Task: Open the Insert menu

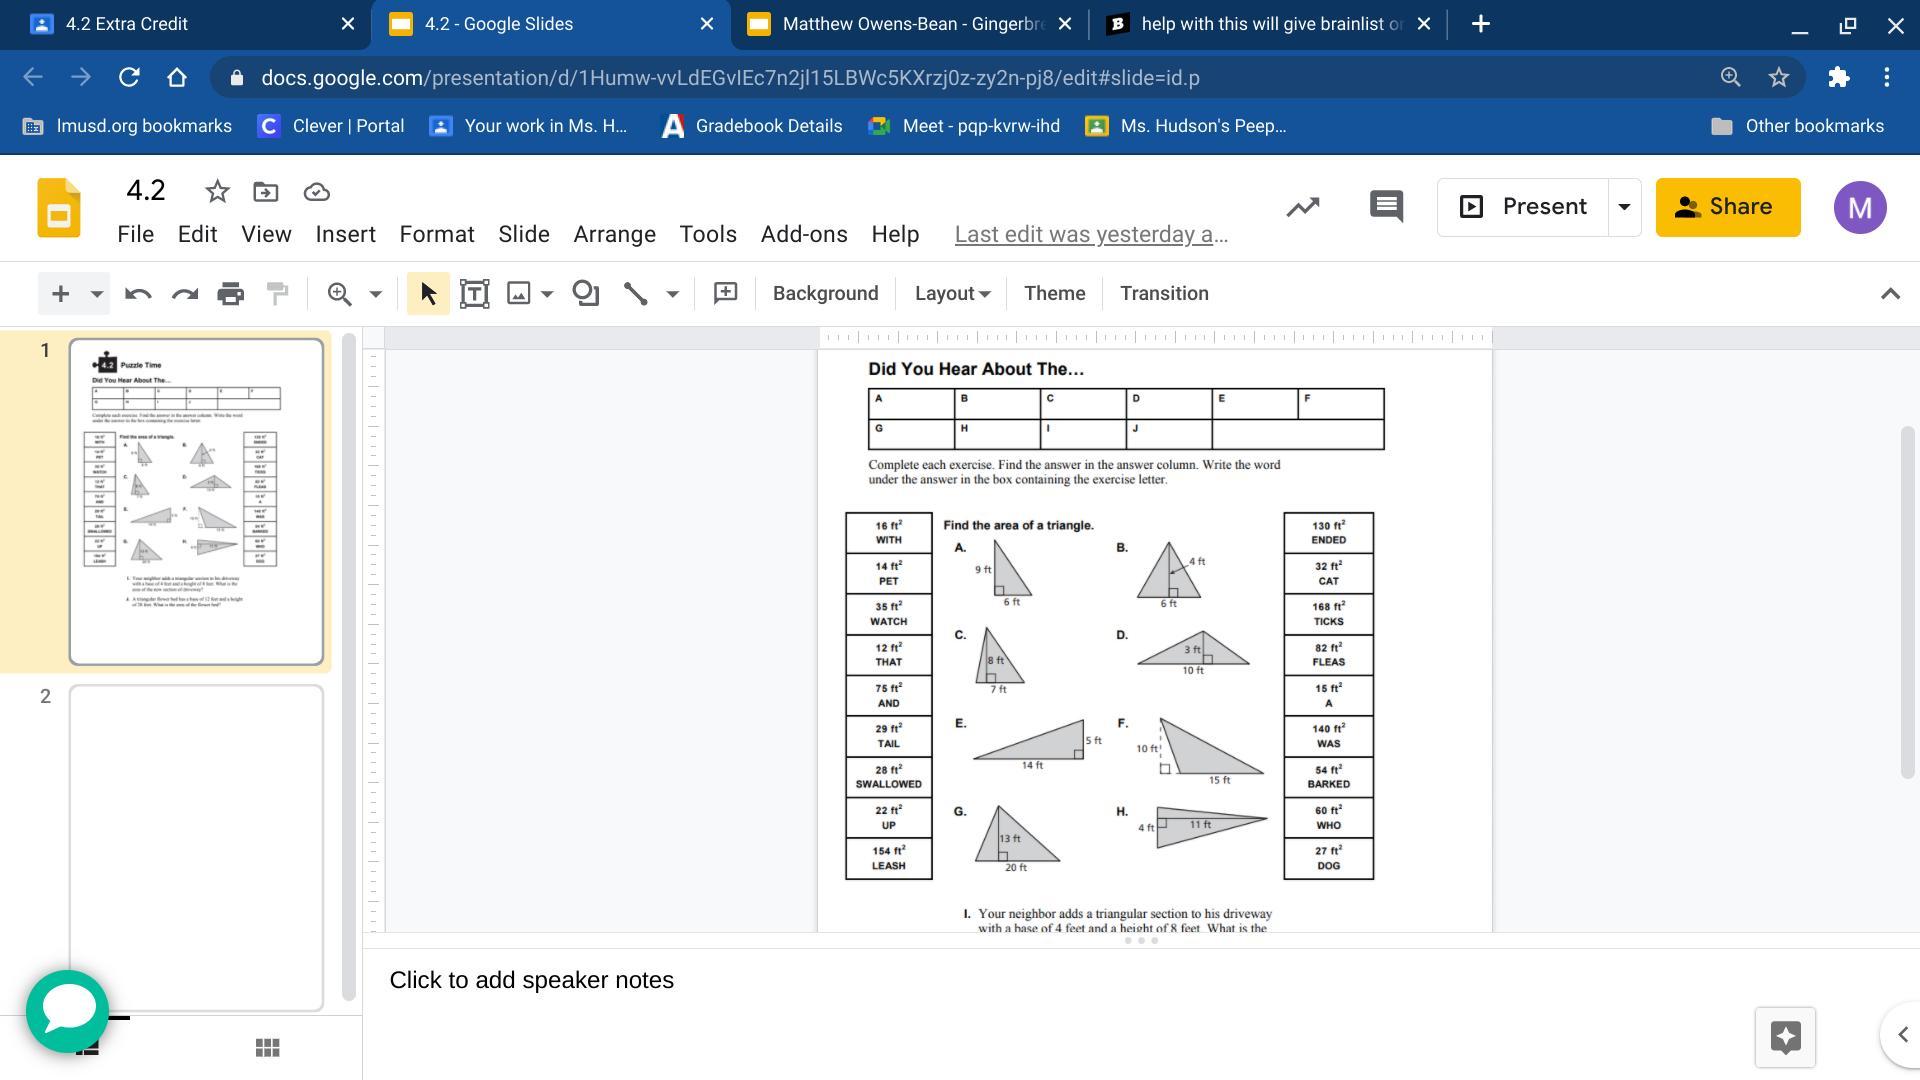Action: click(x=345, y=234)
